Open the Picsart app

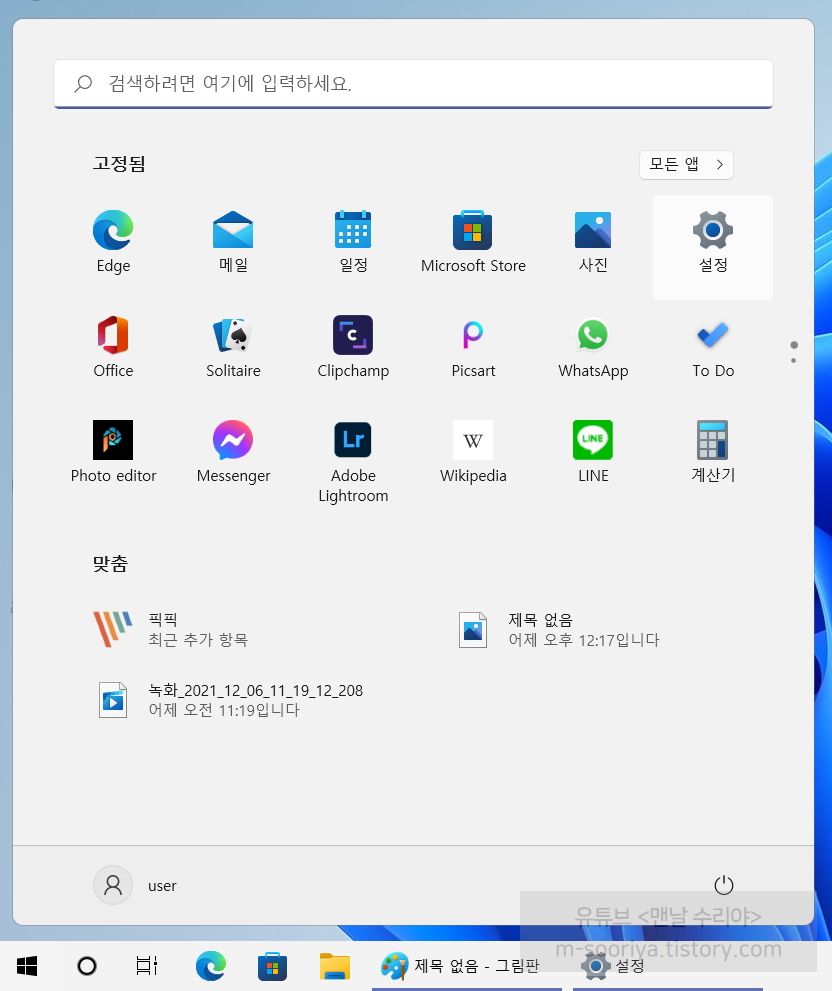point(473,347)
